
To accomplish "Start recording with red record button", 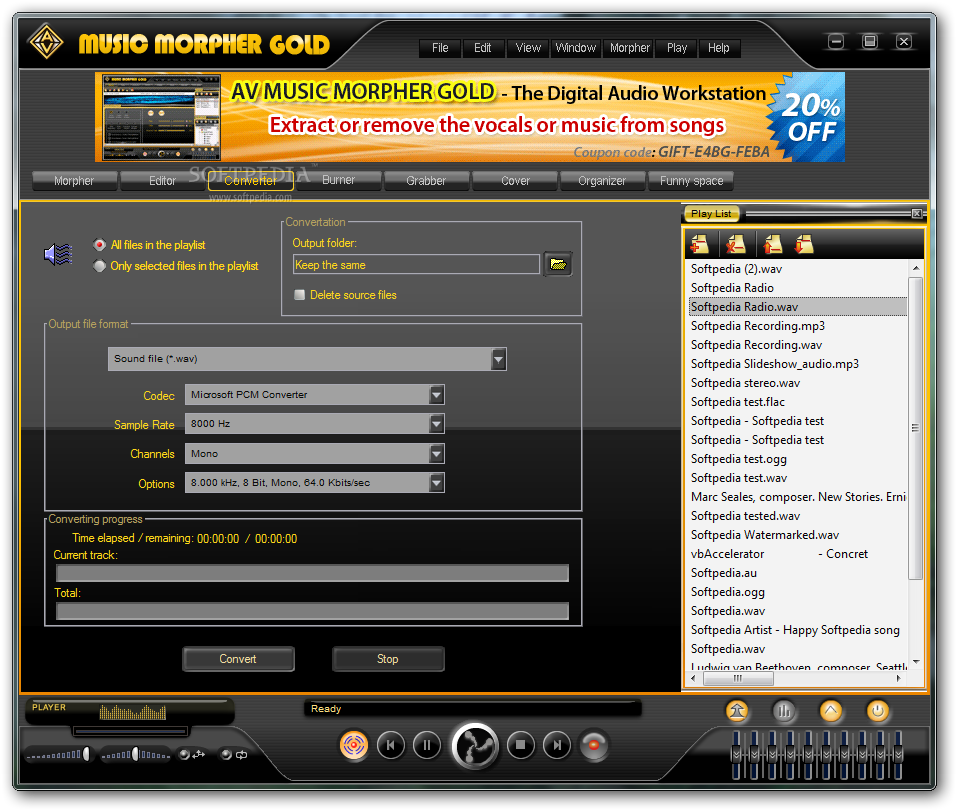I will pyautogui.click(x=594, y=745).
